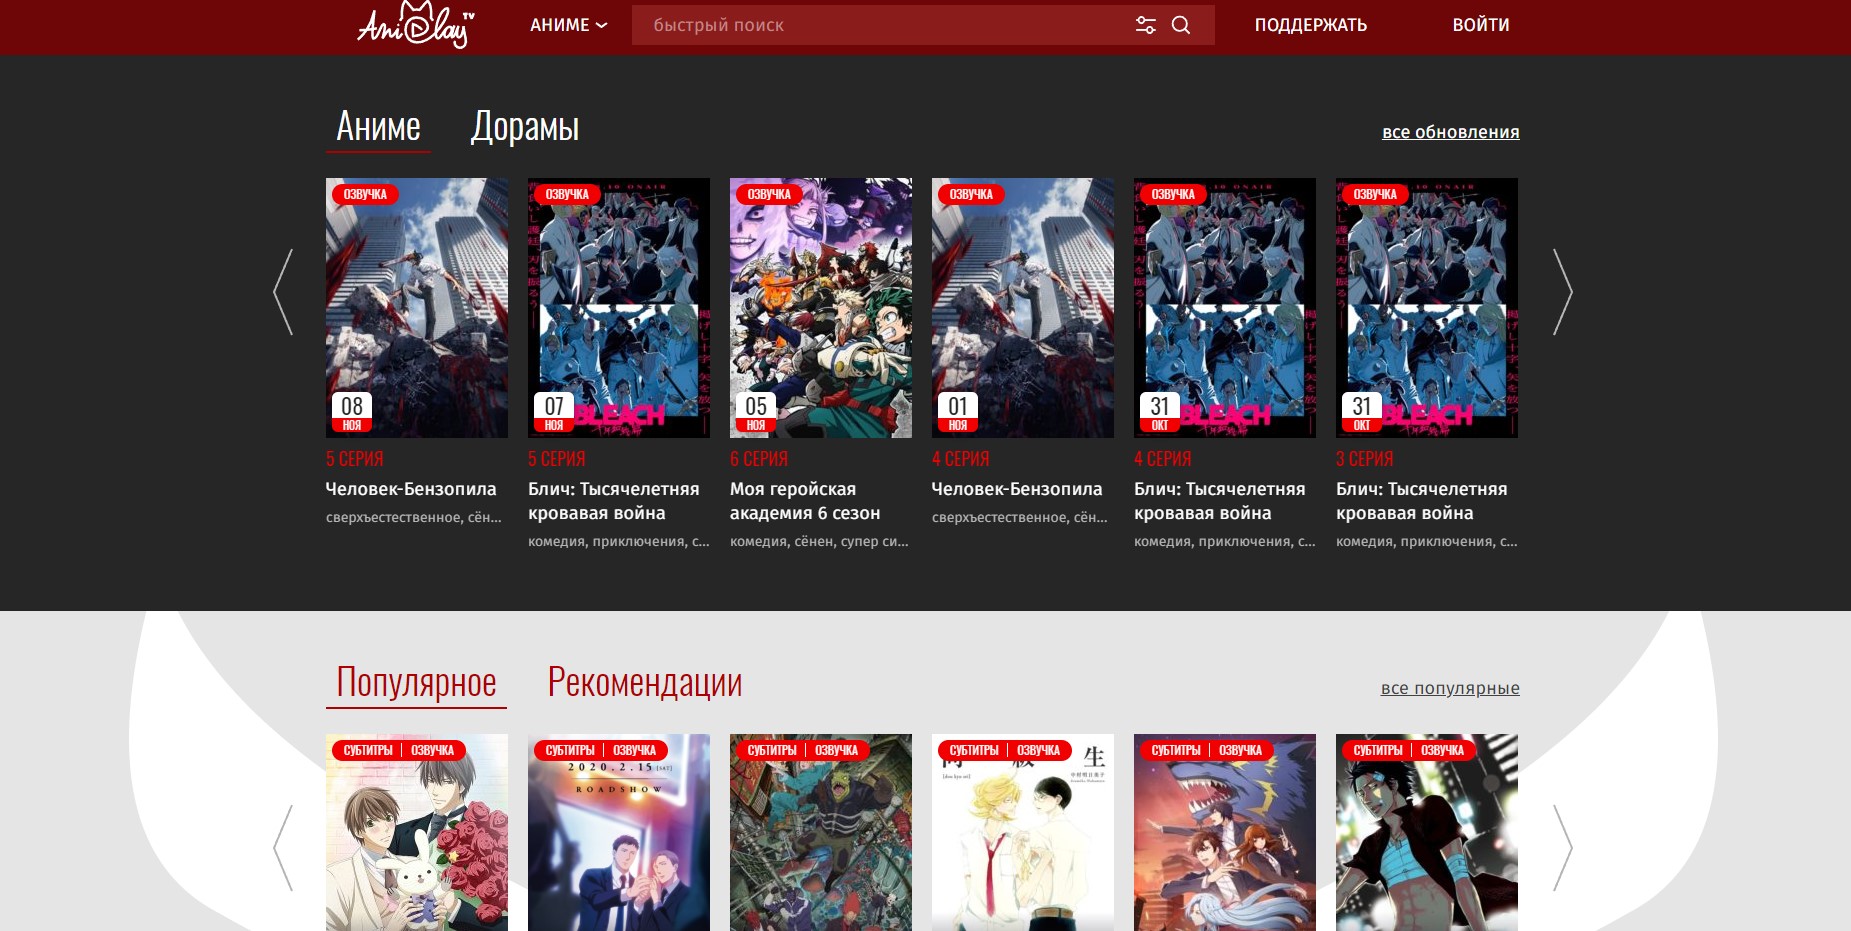Open popular poster with green lizard-head character
Viewport: 1851px width, 931px height.
click(x=821, y=833)
